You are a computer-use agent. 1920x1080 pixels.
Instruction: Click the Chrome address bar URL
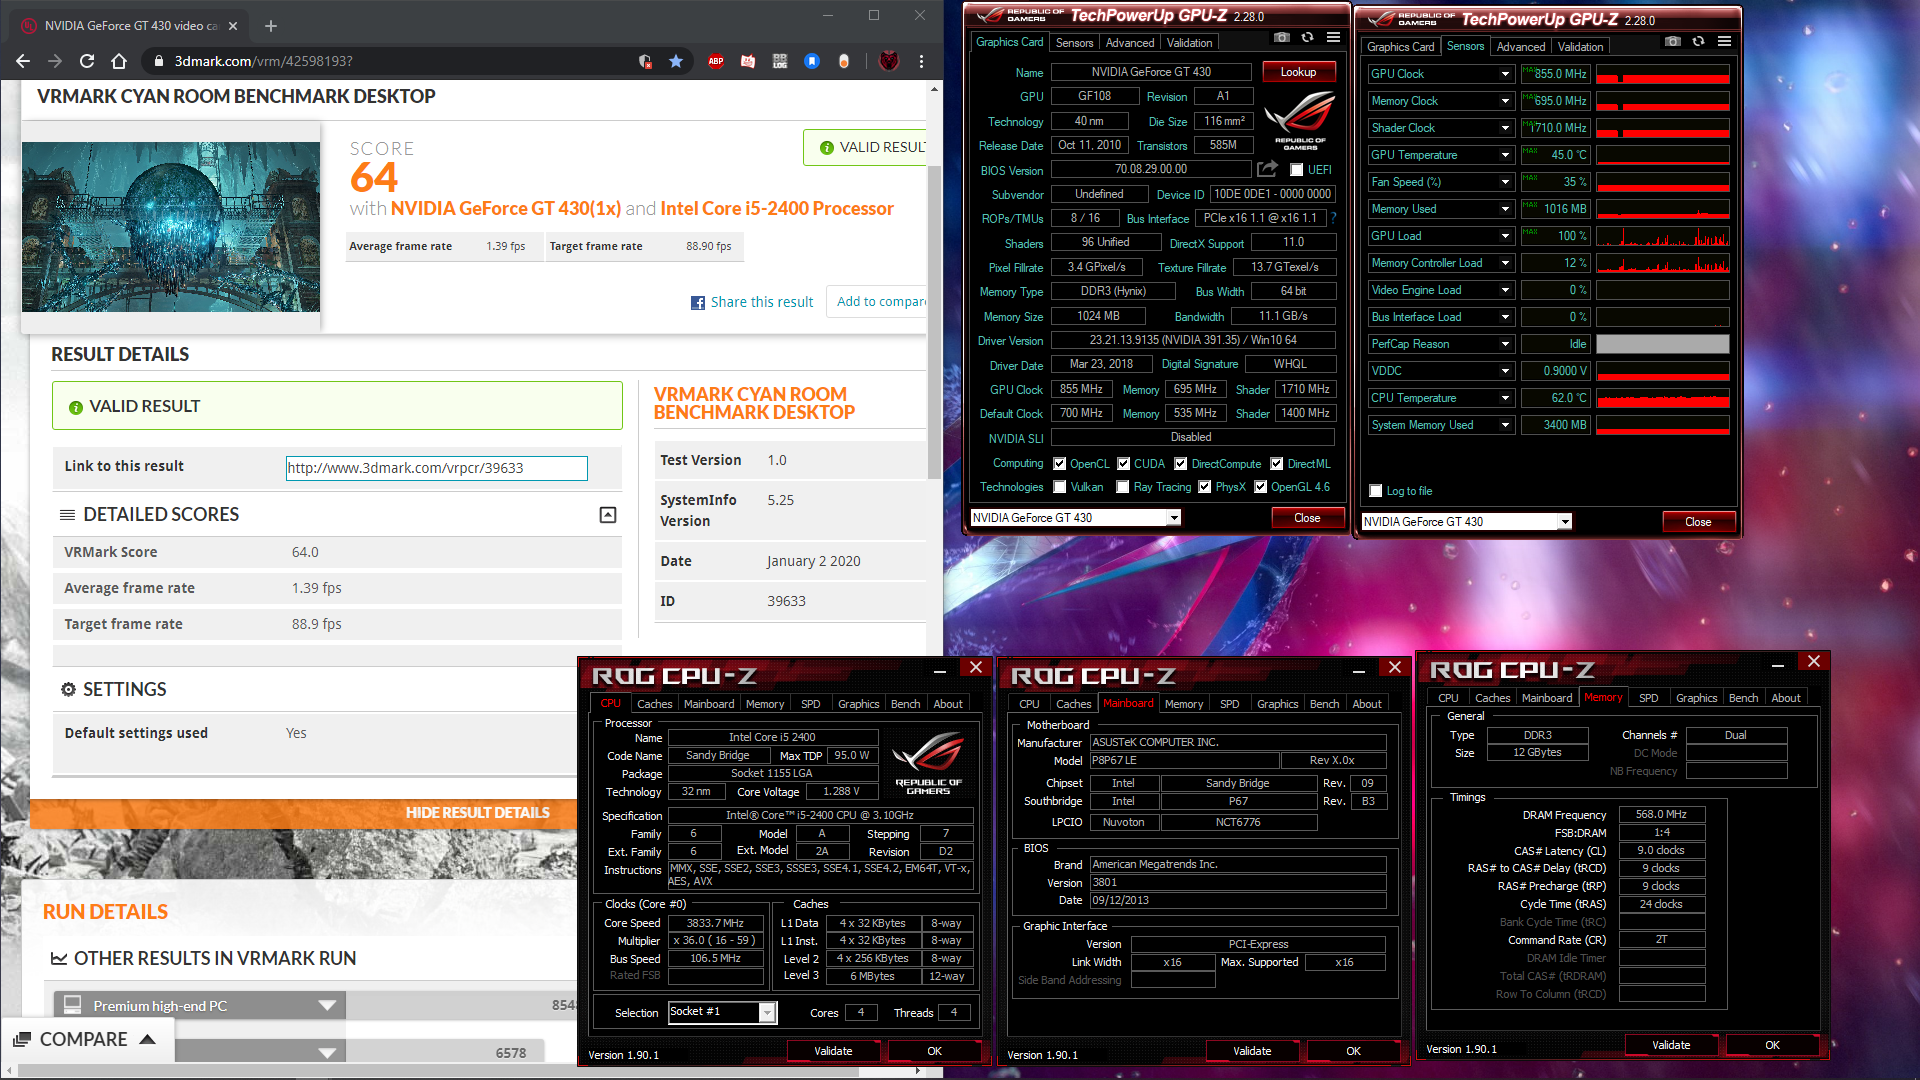pos(263,61)
